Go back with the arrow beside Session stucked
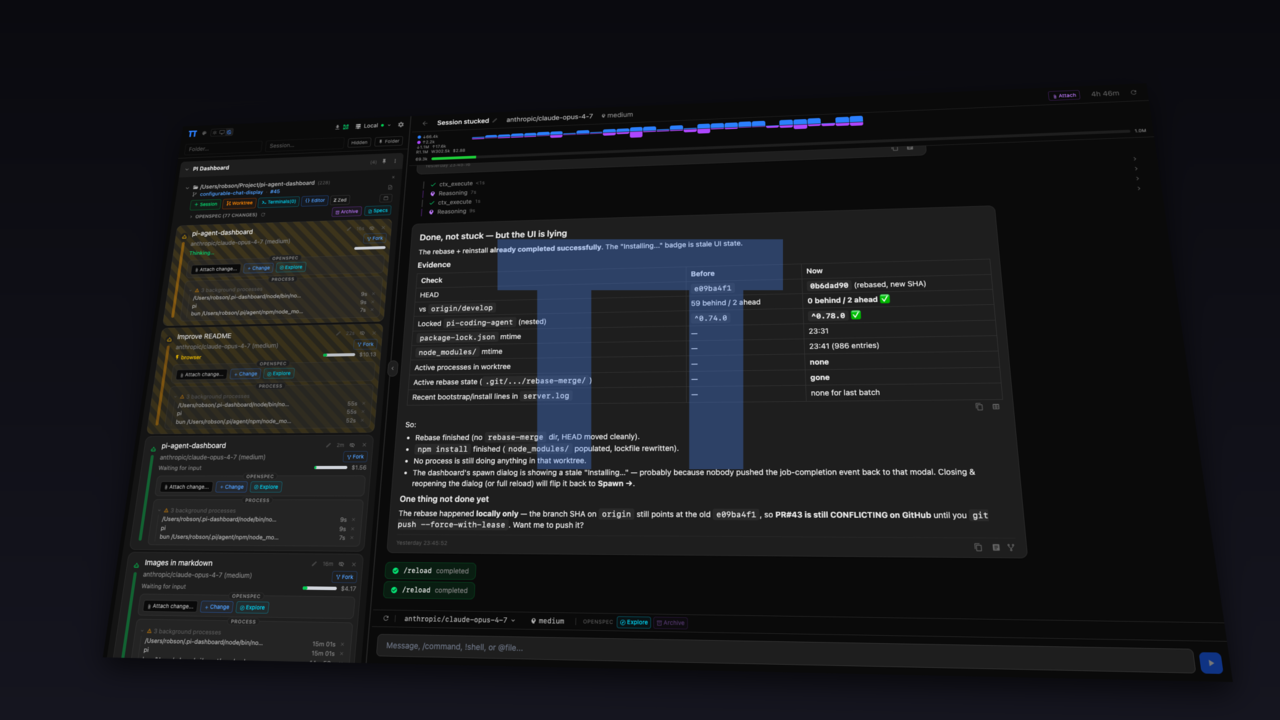This screenshot has height=720, width=1280. pos(425,123)
